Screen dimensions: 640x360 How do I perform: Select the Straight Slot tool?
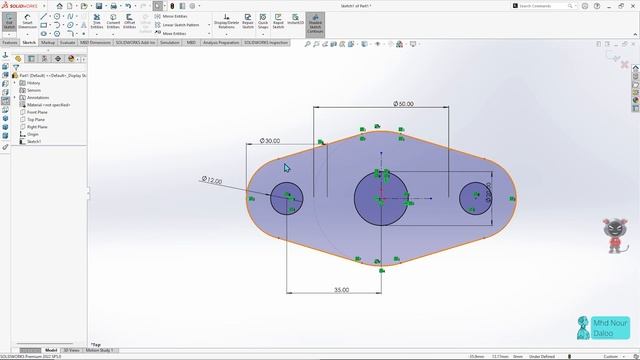pos(44,34)
